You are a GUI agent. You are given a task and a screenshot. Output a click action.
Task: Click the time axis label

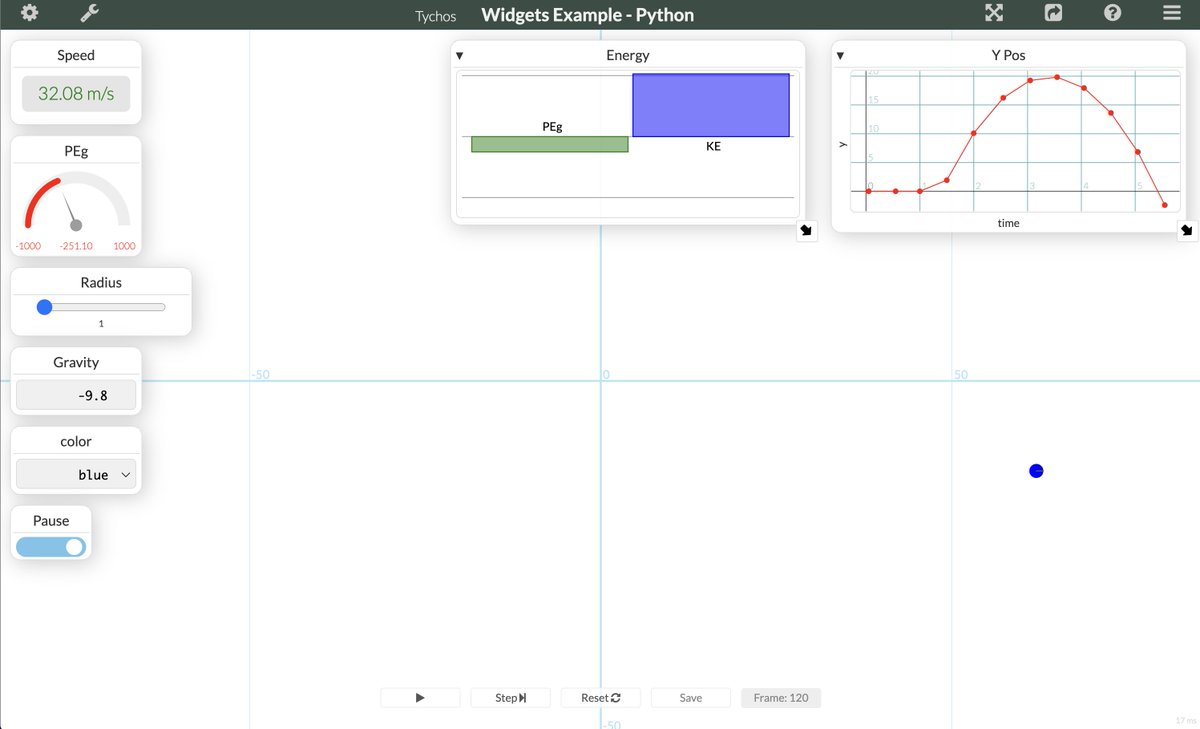1008,223
